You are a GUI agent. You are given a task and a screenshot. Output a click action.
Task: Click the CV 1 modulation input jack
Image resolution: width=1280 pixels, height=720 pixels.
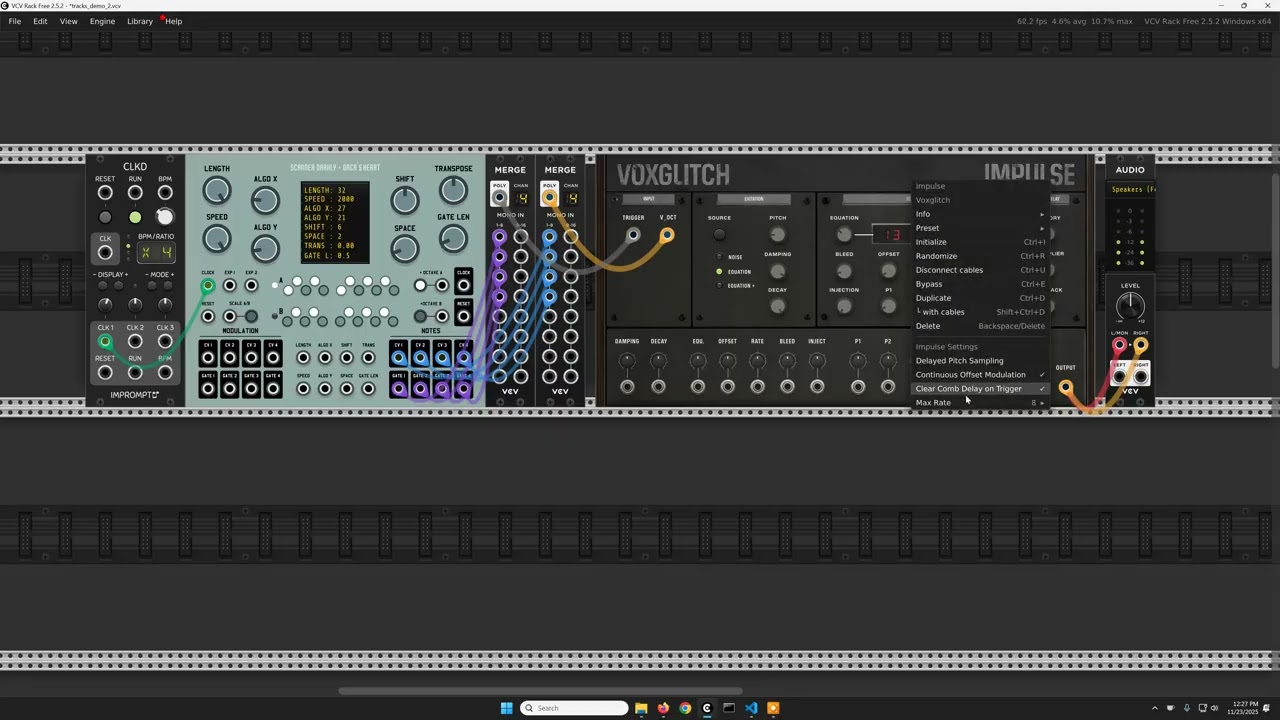(x=208, y=357)
